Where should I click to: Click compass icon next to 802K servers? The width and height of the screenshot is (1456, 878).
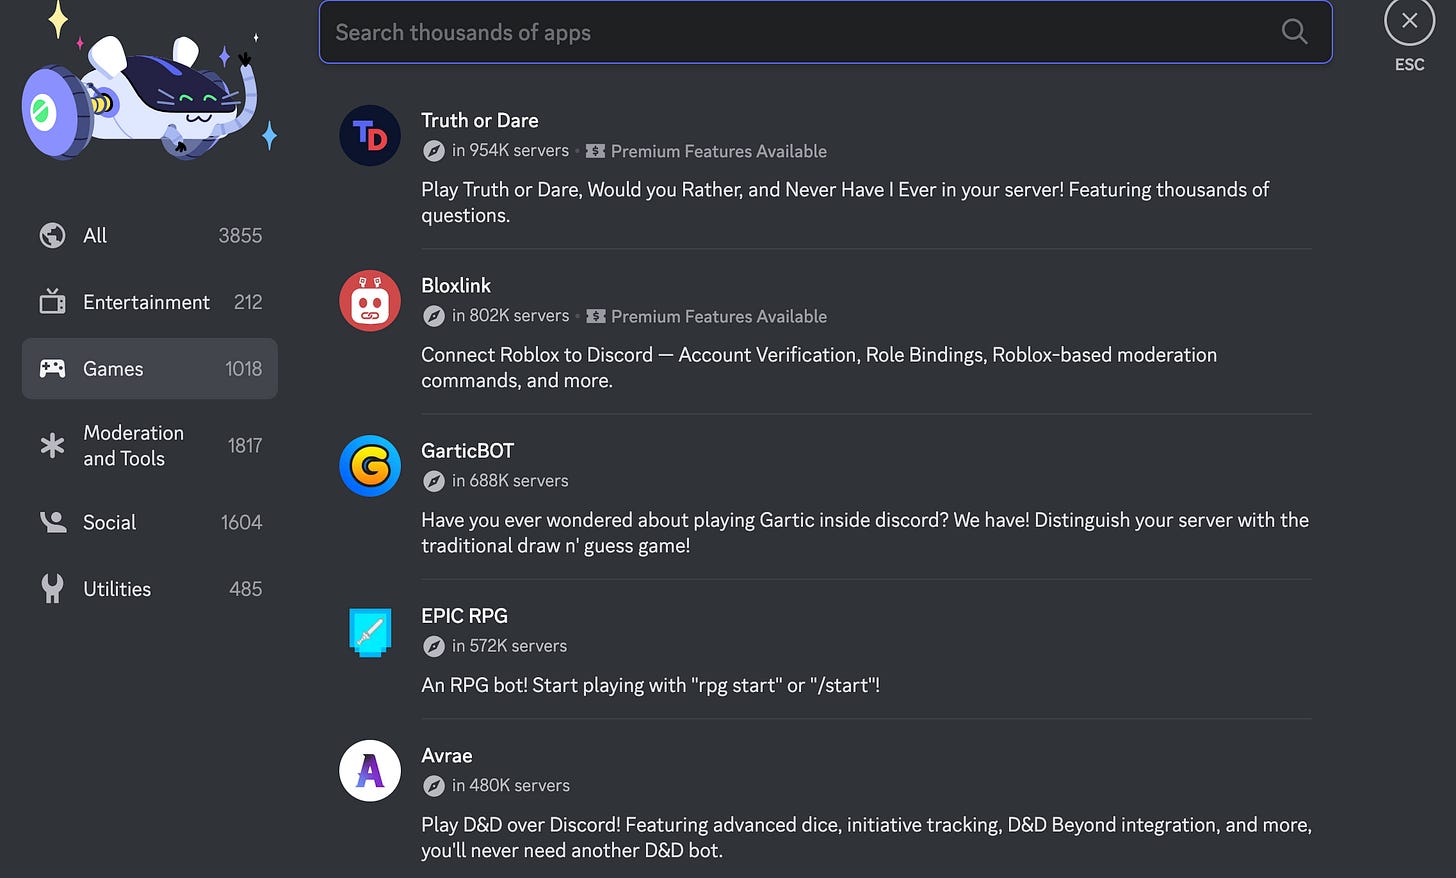click(x=433, y=316)
